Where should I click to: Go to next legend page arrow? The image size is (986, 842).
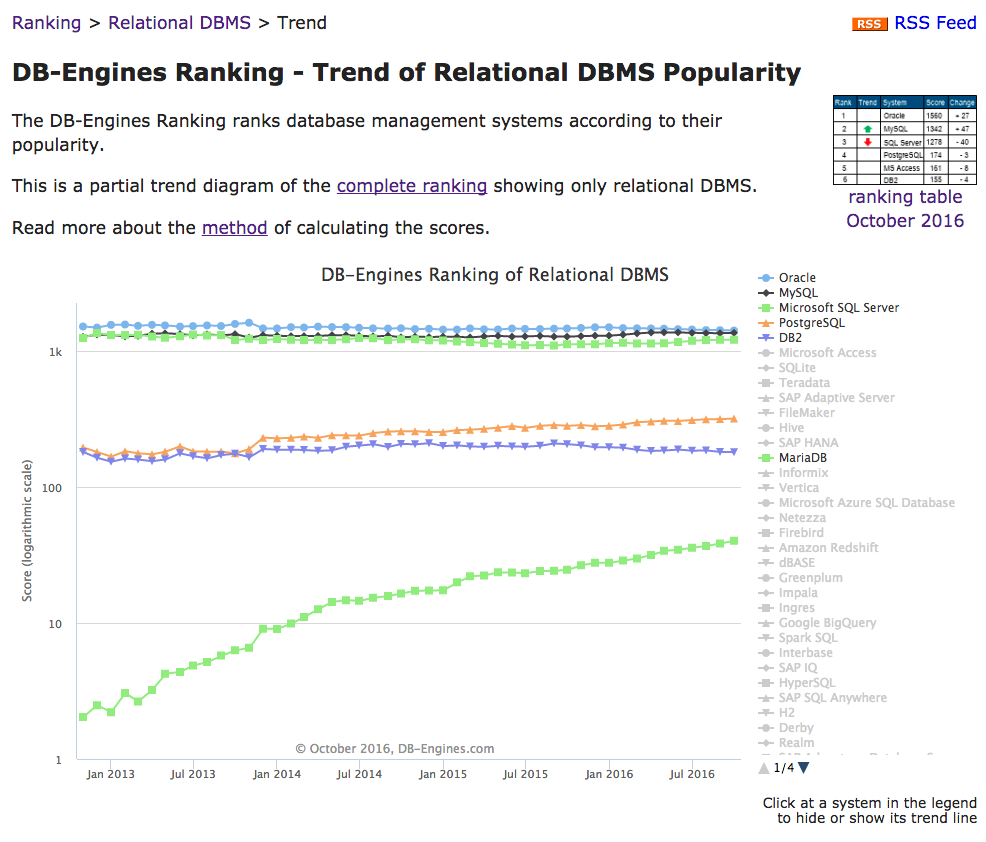[804, 768]
